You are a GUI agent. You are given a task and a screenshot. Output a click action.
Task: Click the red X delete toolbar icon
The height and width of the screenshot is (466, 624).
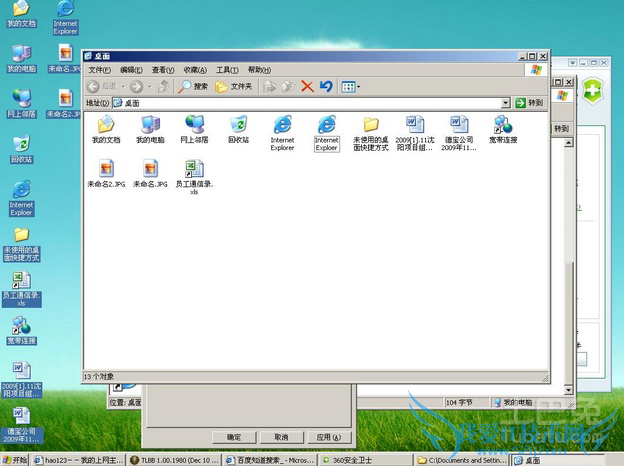[307, 87]
